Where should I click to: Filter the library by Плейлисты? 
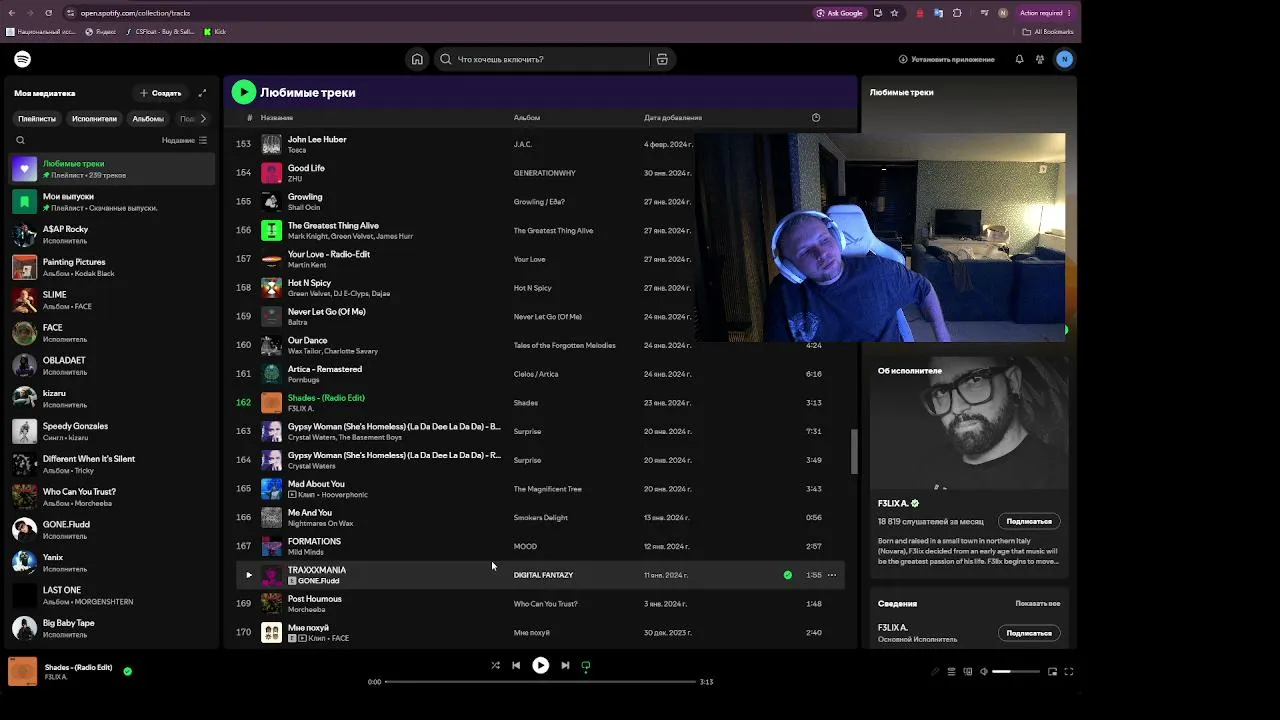click(37, 118)
